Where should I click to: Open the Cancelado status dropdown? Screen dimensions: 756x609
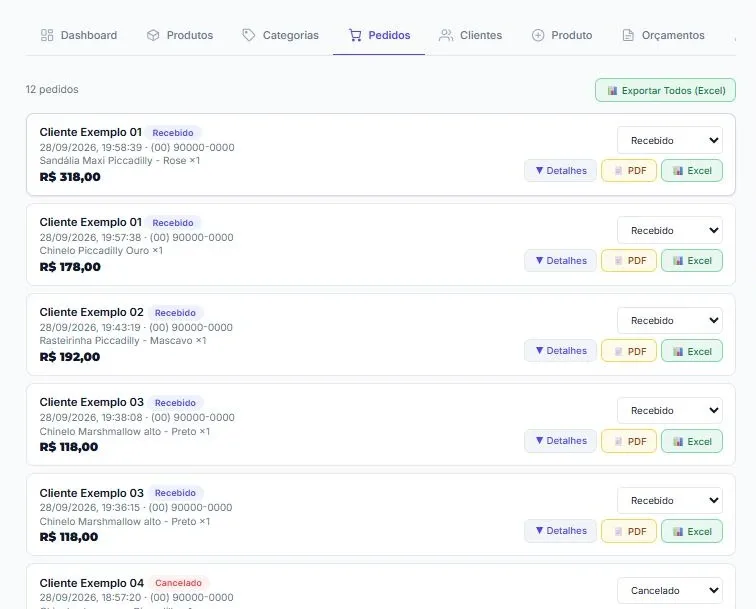[x=670, y=591]
